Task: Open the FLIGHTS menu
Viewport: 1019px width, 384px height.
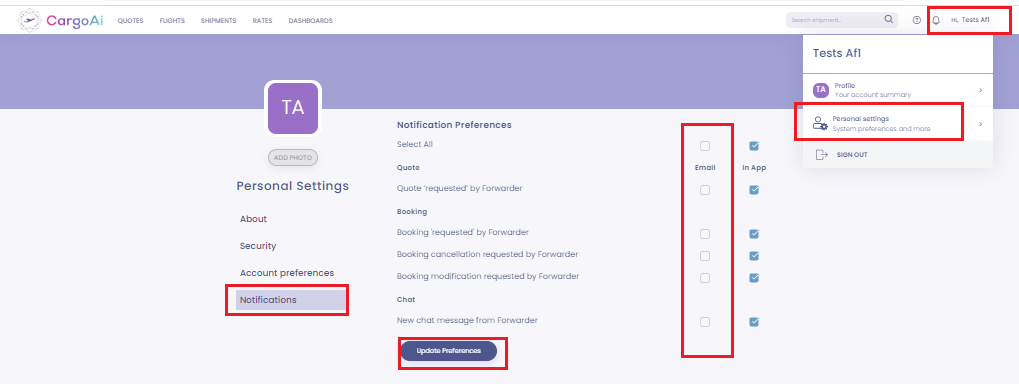Action: pyautogui.click(x=172, y=21)
